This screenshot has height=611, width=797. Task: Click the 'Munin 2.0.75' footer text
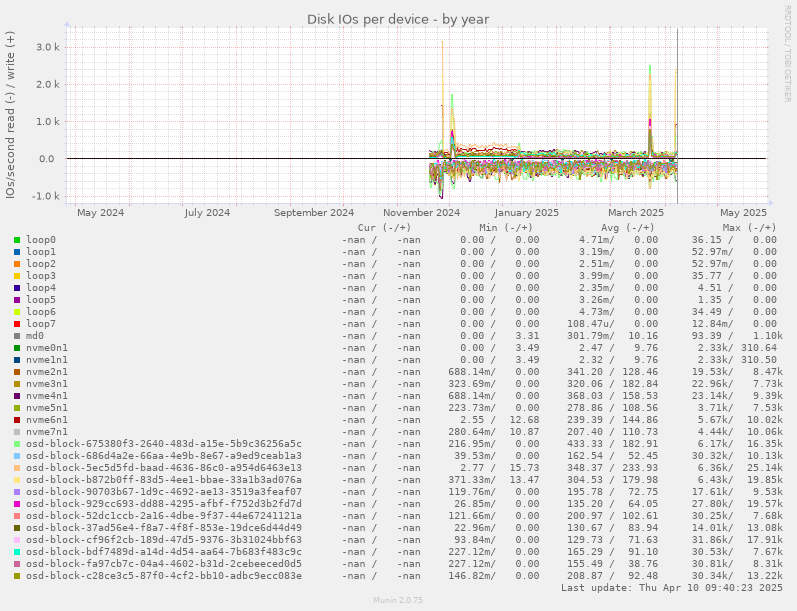[398, 600]
